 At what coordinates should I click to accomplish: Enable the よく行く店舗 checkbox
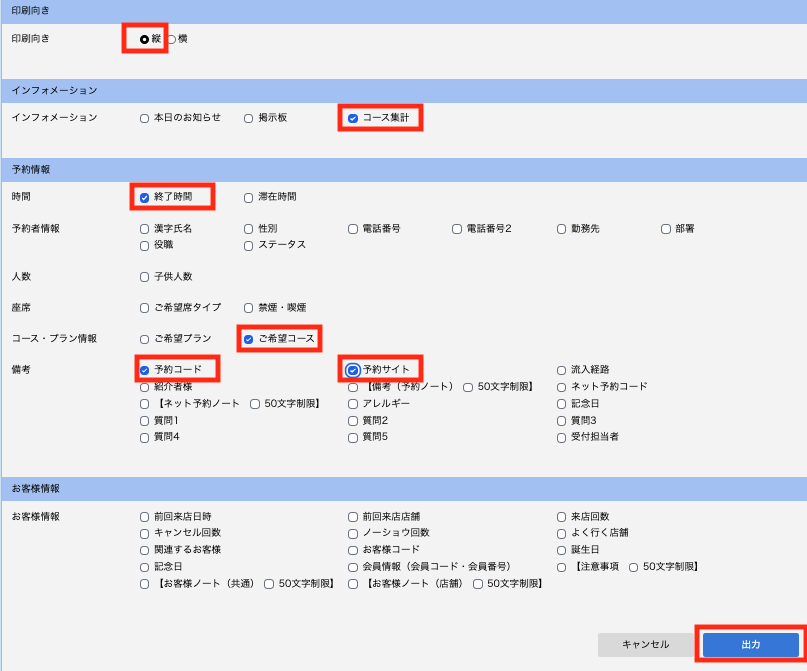(x=561, y=533)
